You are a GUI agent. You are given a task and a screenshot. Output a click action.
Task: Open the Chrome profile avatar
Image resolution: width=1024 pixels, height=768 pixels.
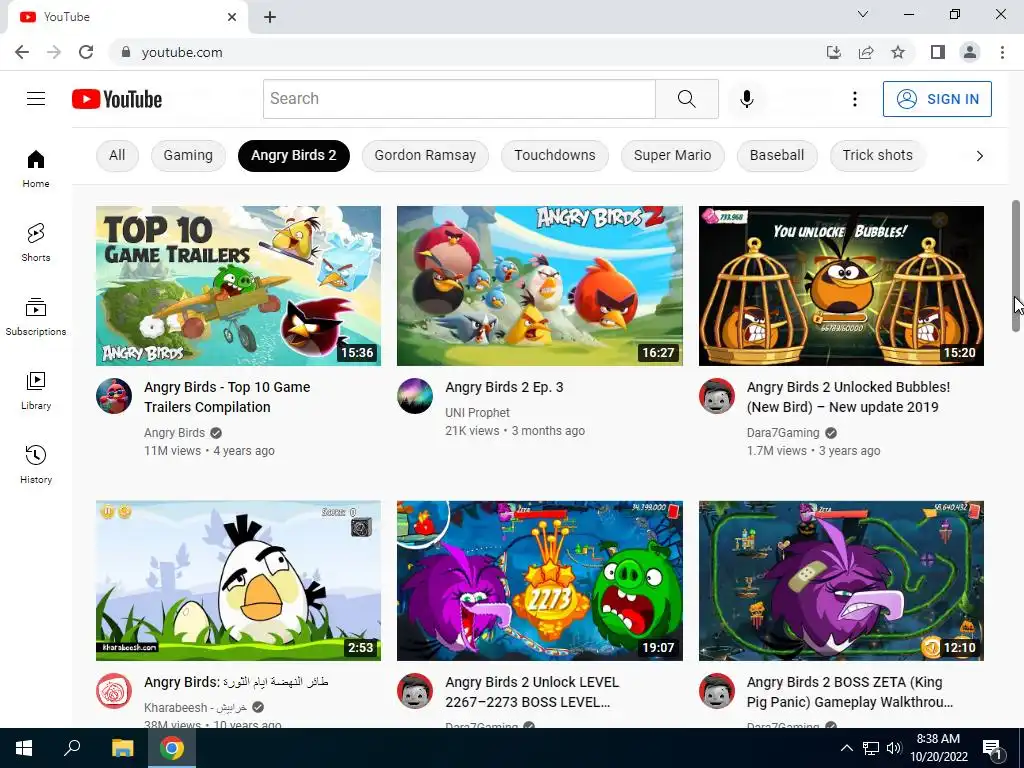(x=970, y=52)
